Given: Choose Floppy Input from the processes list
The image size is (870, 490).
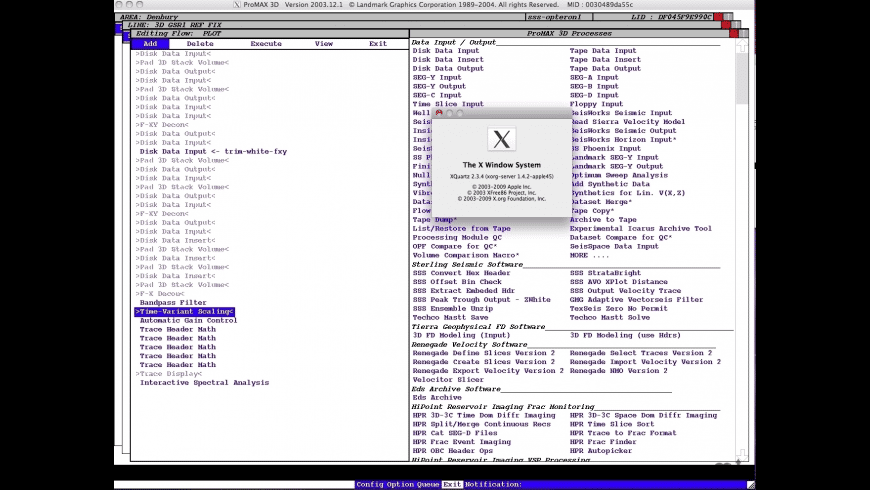Looking at the screenshot, I should click(x=596, y=104).
